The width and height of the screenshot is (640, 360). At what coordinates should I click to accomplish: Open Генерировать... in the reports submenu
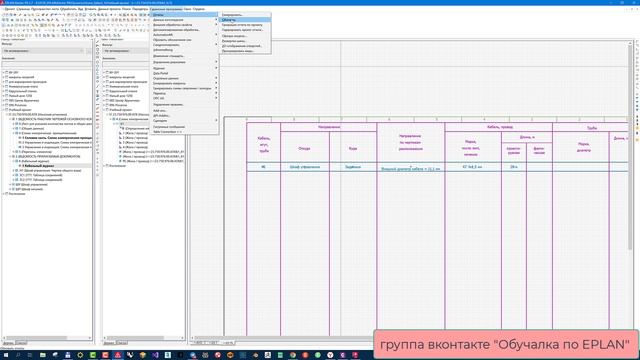coord(244,15)
